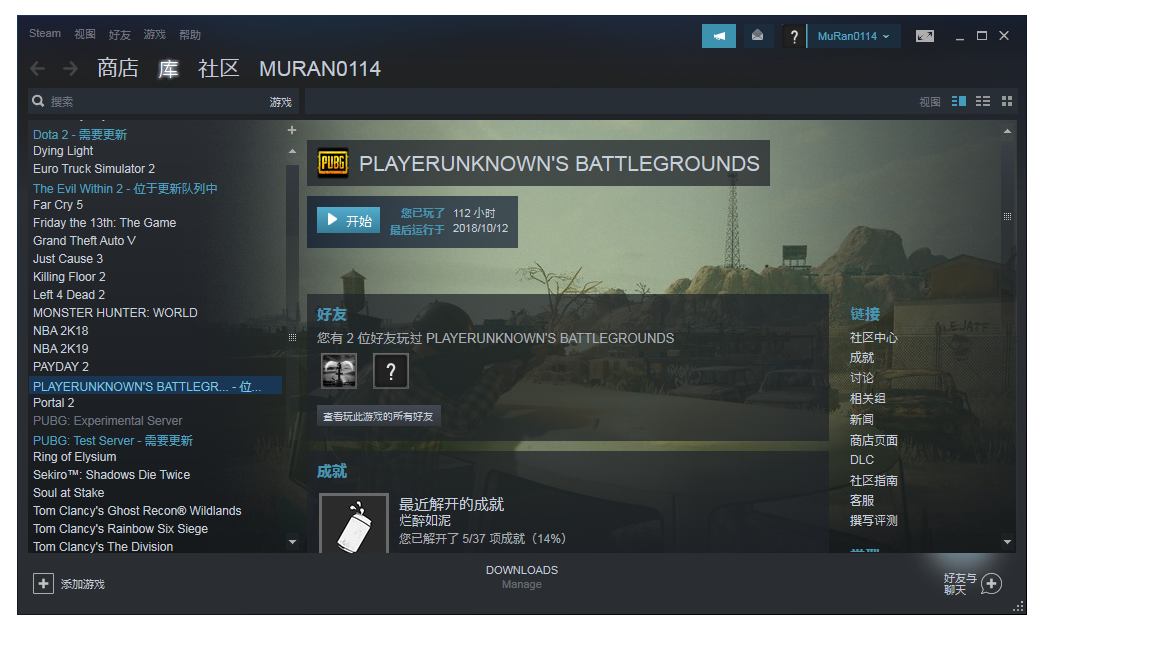This screenshot has height=648, width=1152.
Task: Open the 帮助 menu
Action: 190,35
